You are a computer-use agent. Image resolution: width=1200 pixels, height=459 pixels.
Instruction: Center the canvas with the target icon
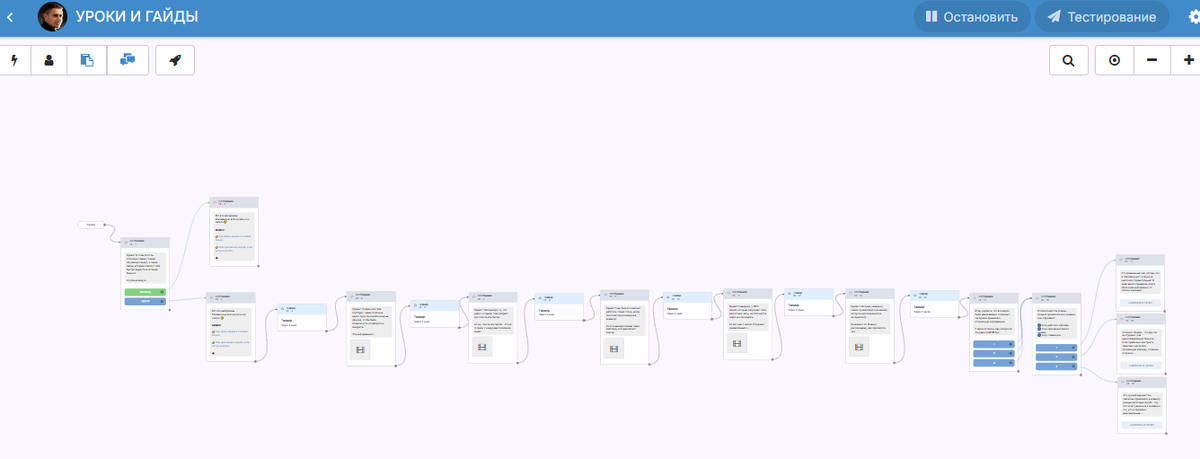[x=1114, y=60]
